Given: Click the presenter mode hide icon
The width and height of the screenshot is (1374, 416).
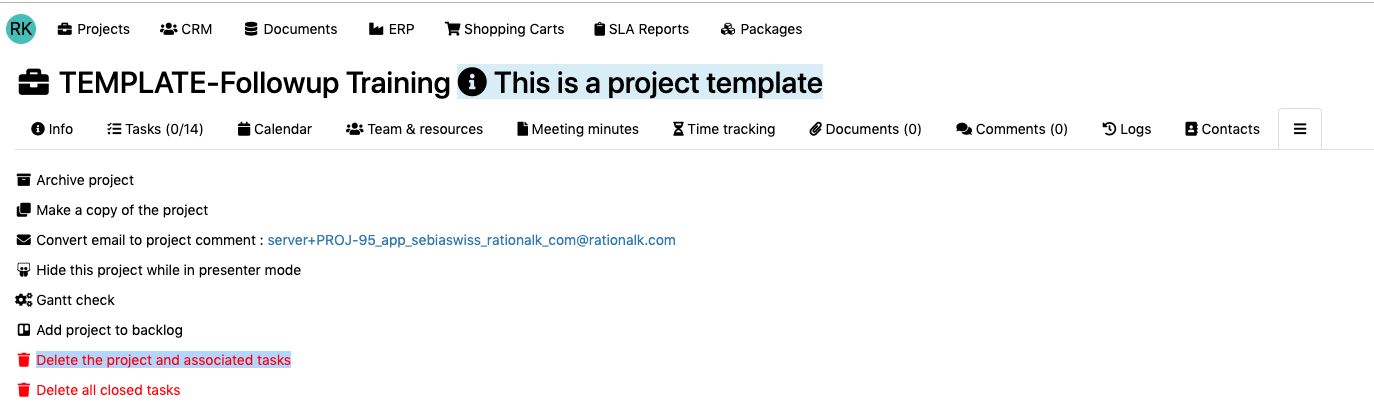Looking at the screenshot, I should 24,270.
